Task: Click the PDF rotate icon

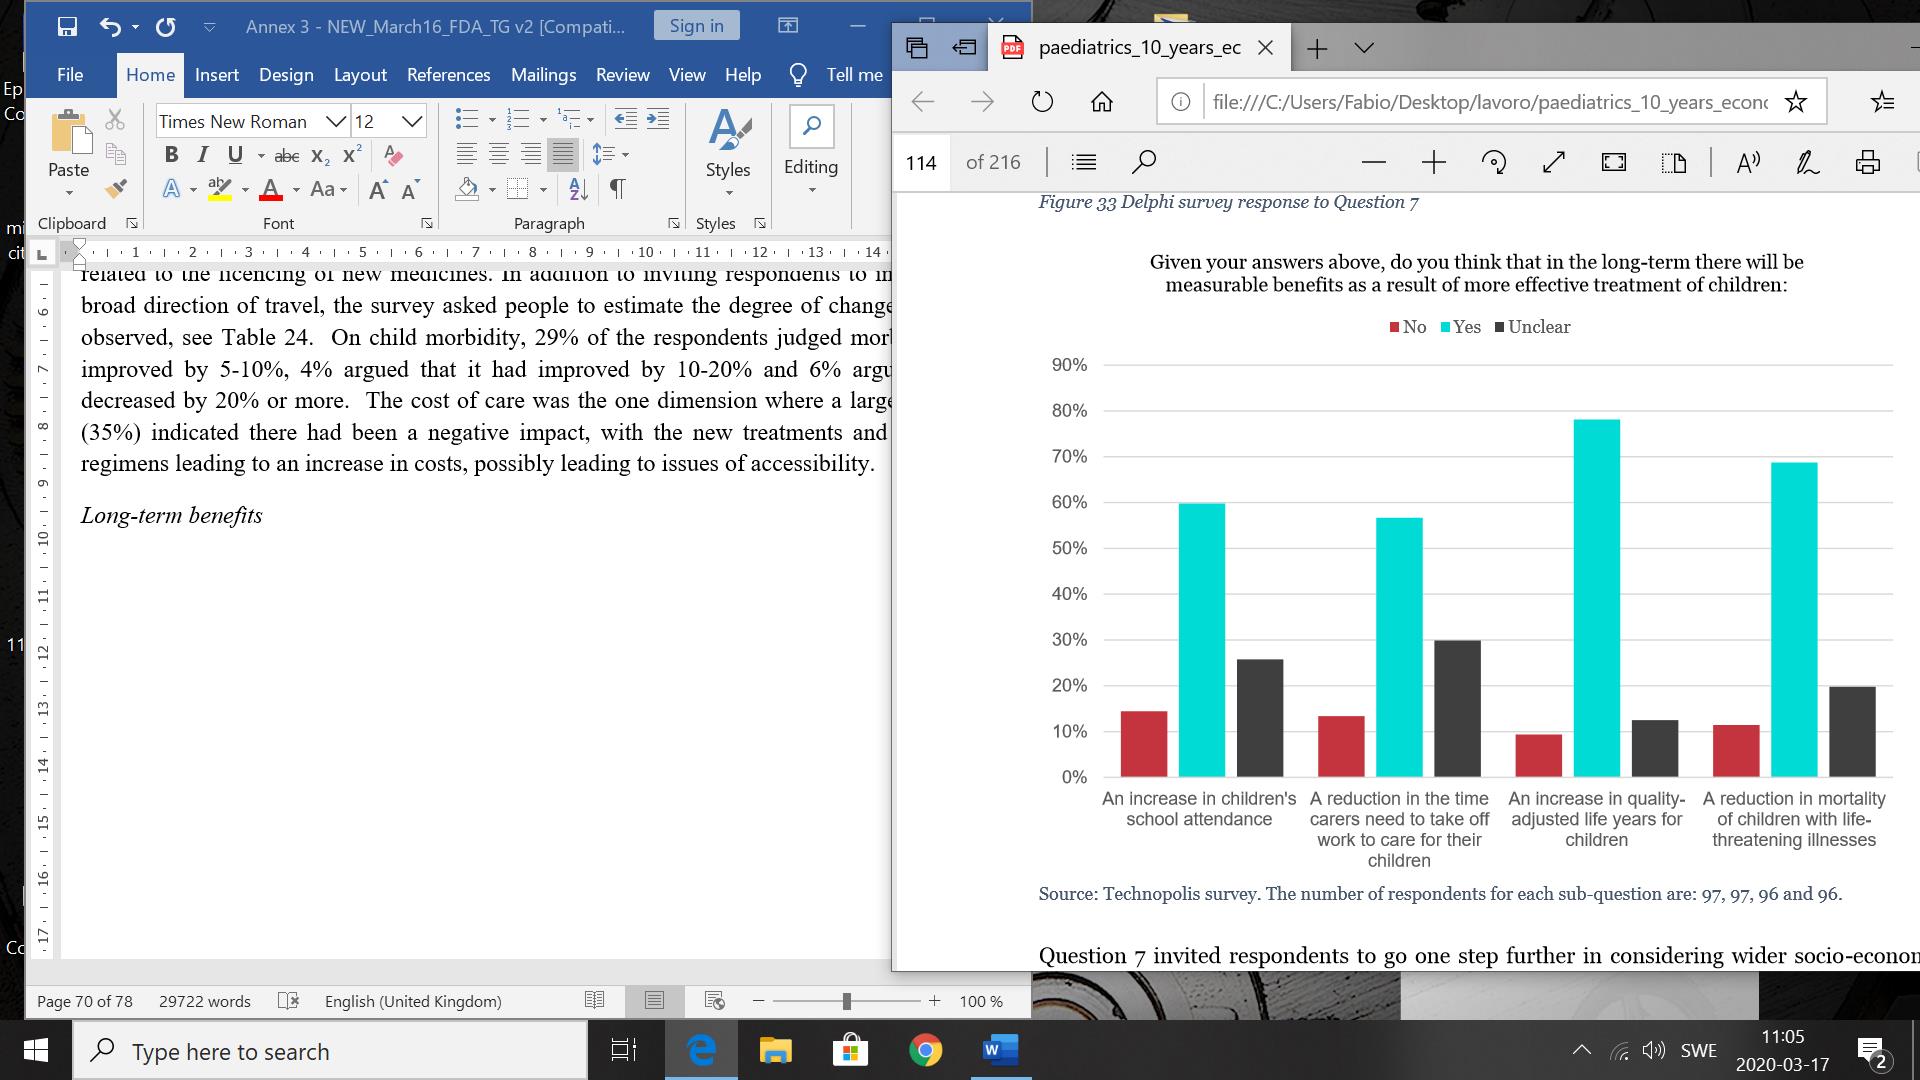Action: coord(1494,162)
